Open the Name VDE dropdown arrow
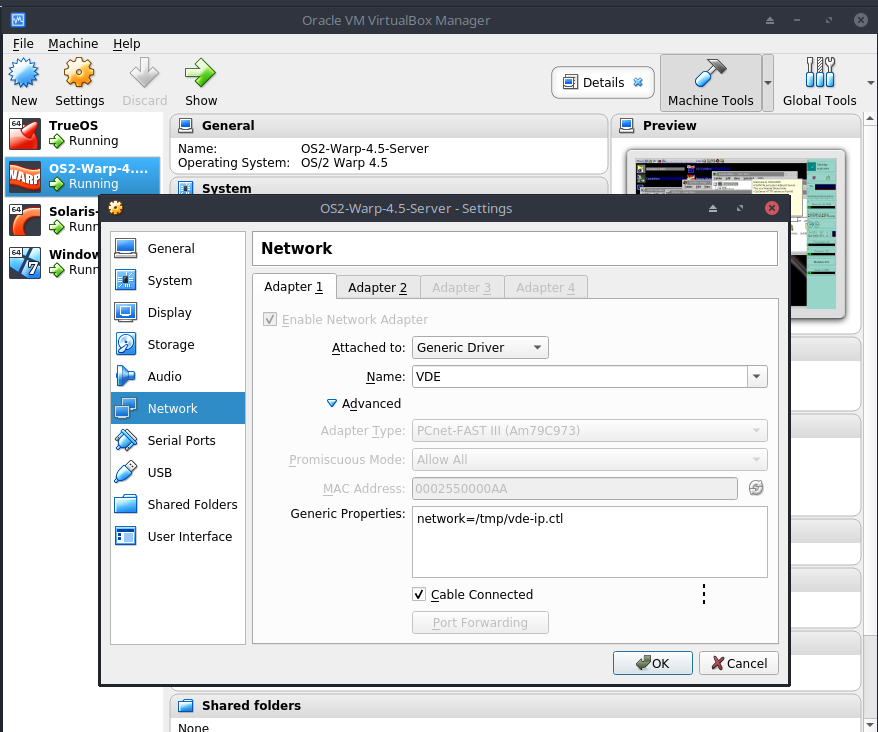 pos(756,376)
